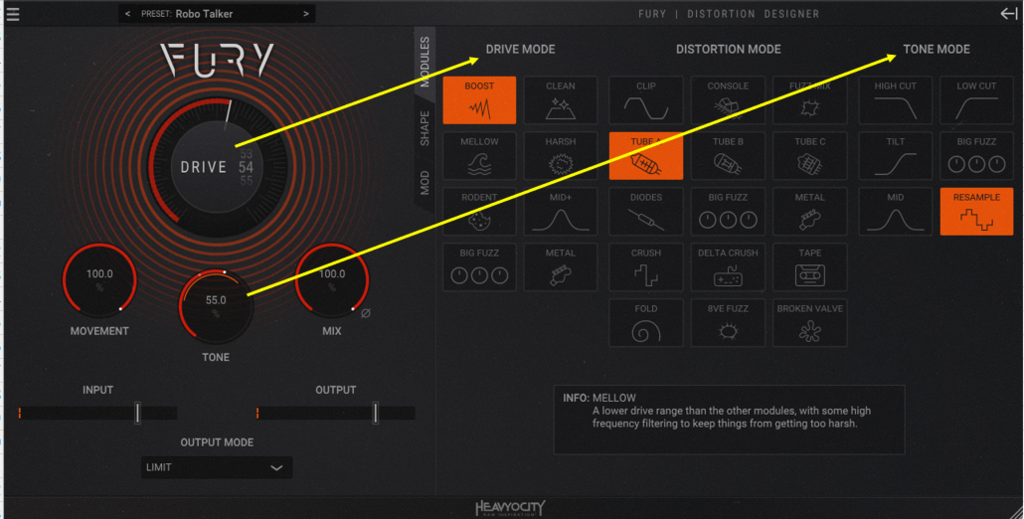1024x519 pixels.
Task: Select Metal in Drive Mode column
Action: [x=560, y=267]
